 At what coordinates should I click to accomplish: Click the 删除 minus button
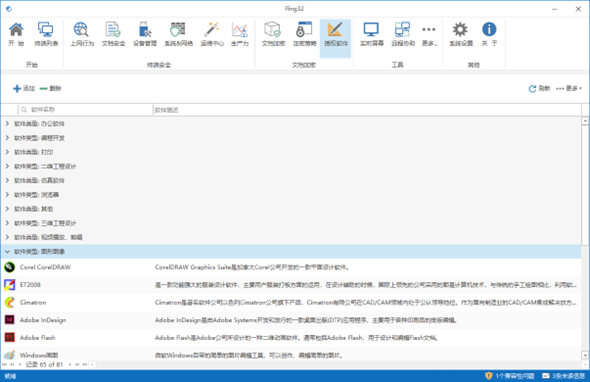[x=50, y=88]
